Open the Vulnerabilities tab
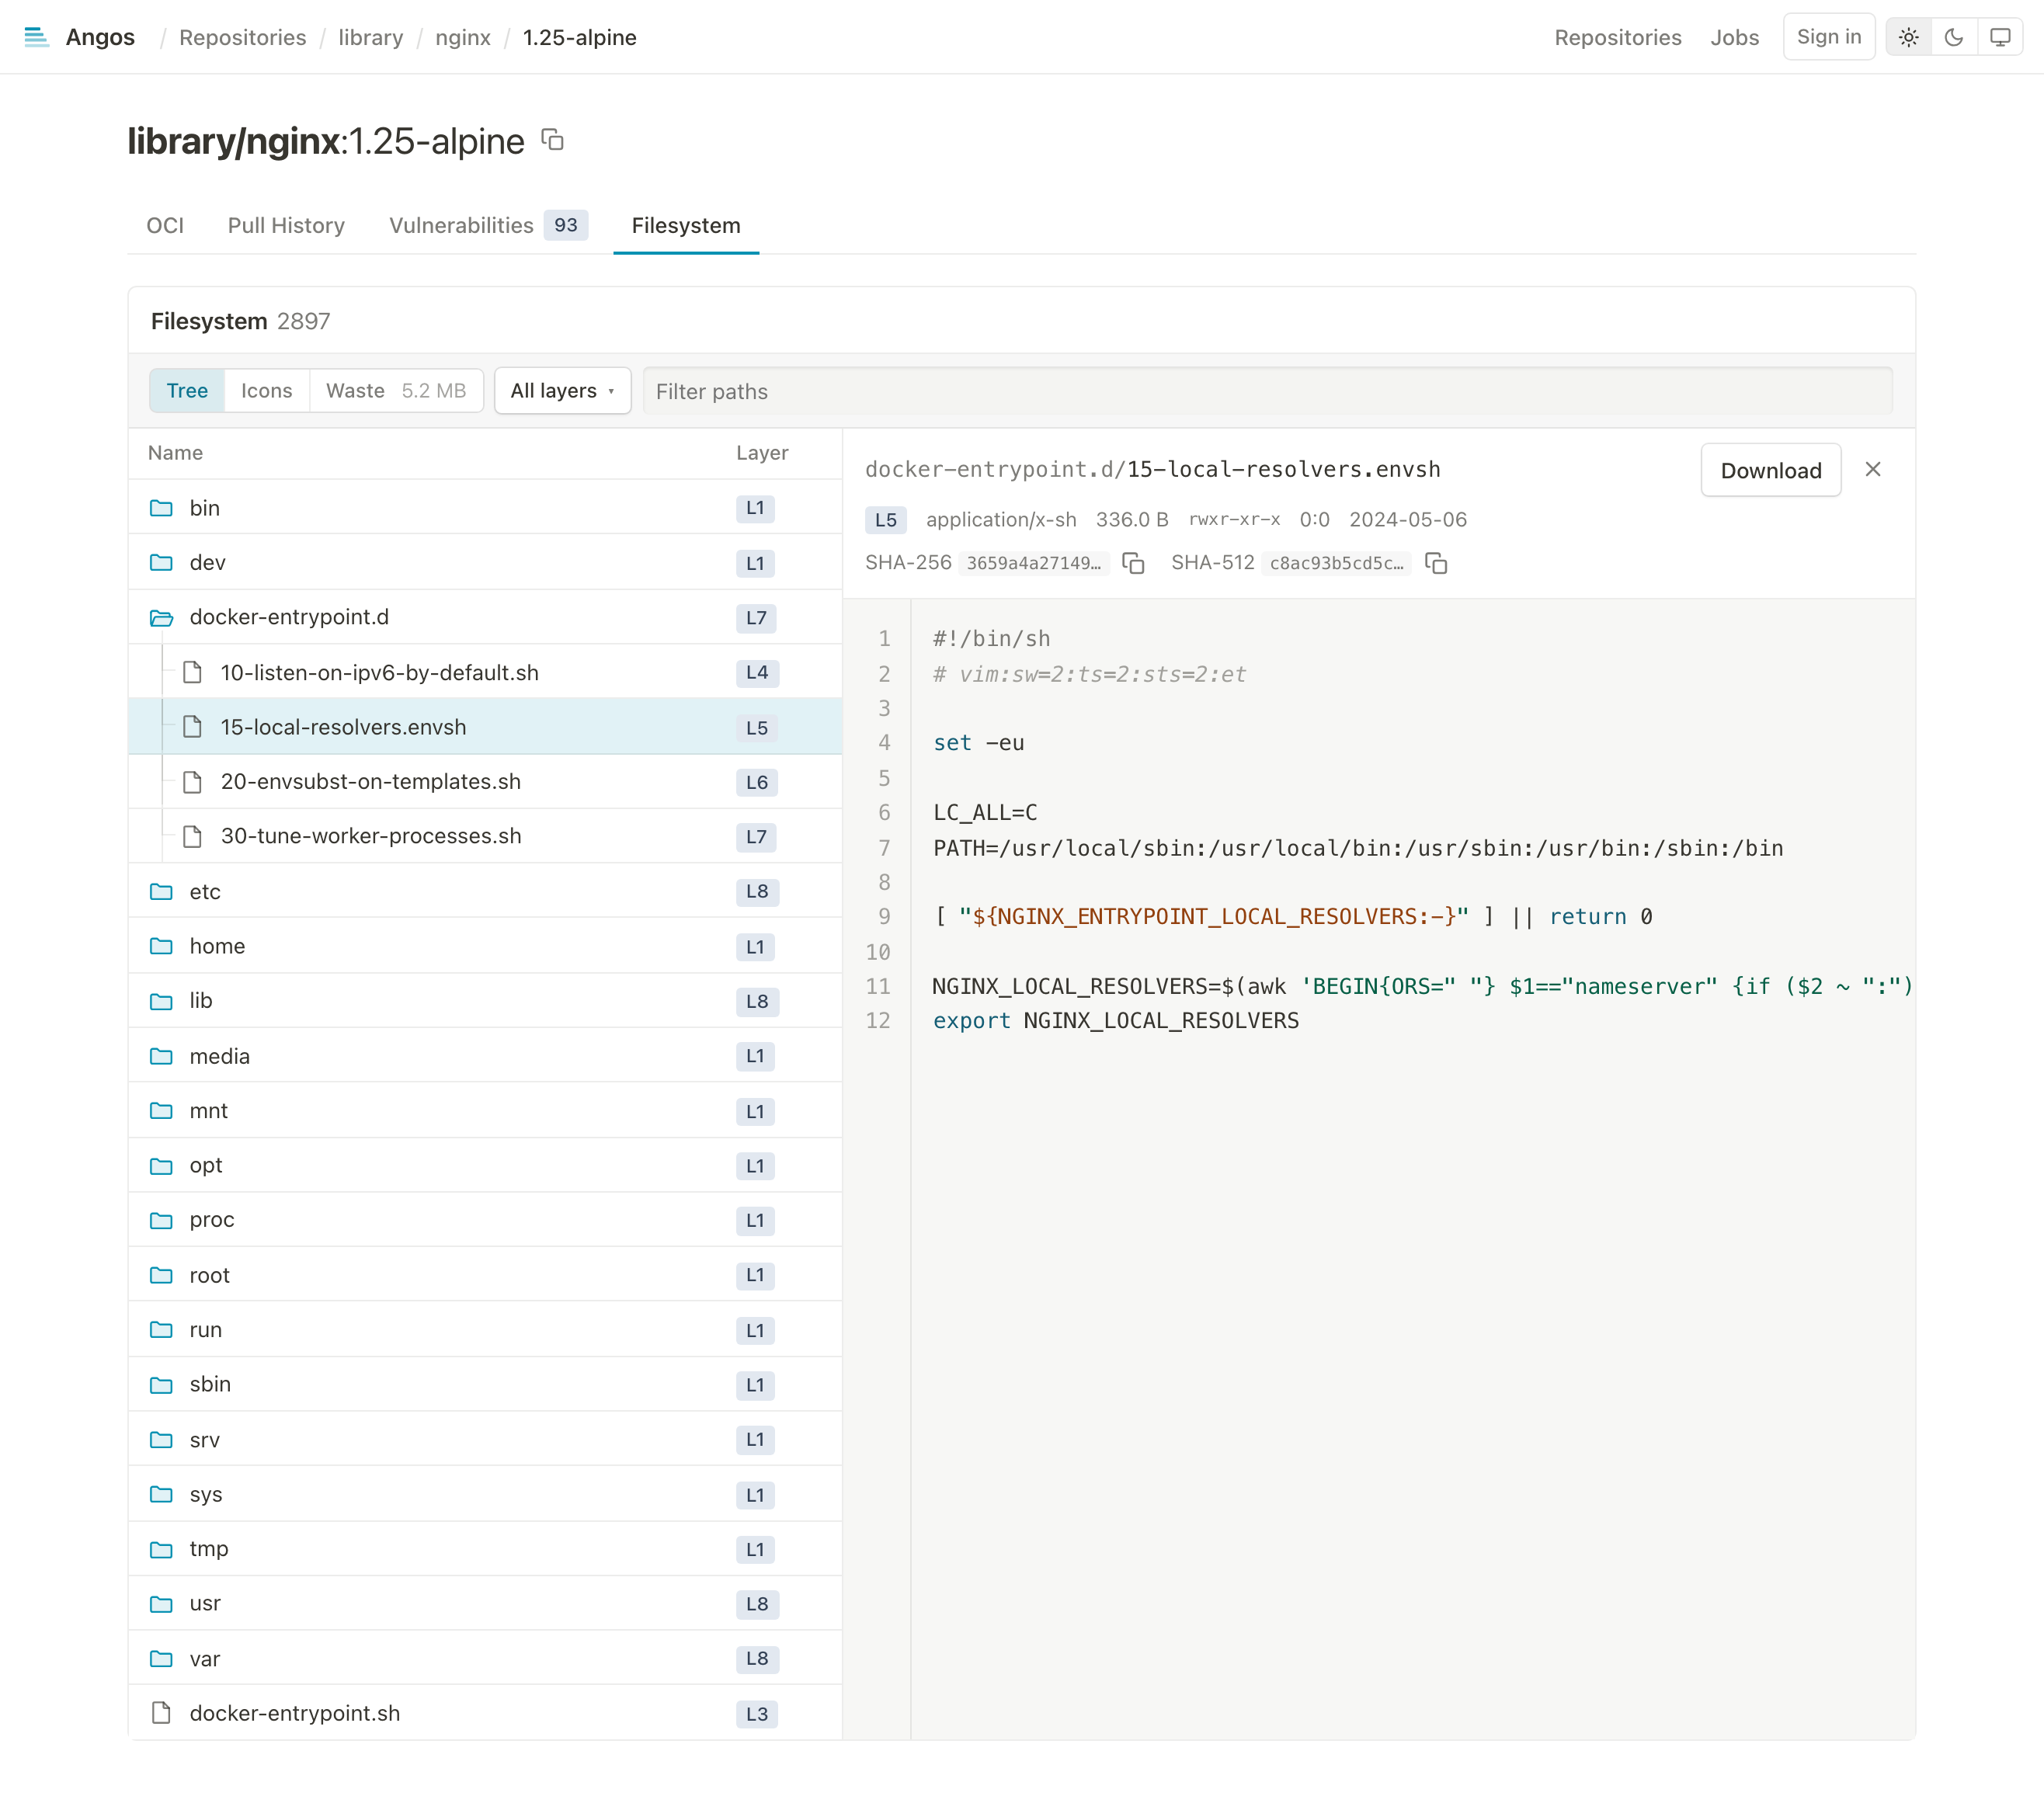 click(488, 225)
